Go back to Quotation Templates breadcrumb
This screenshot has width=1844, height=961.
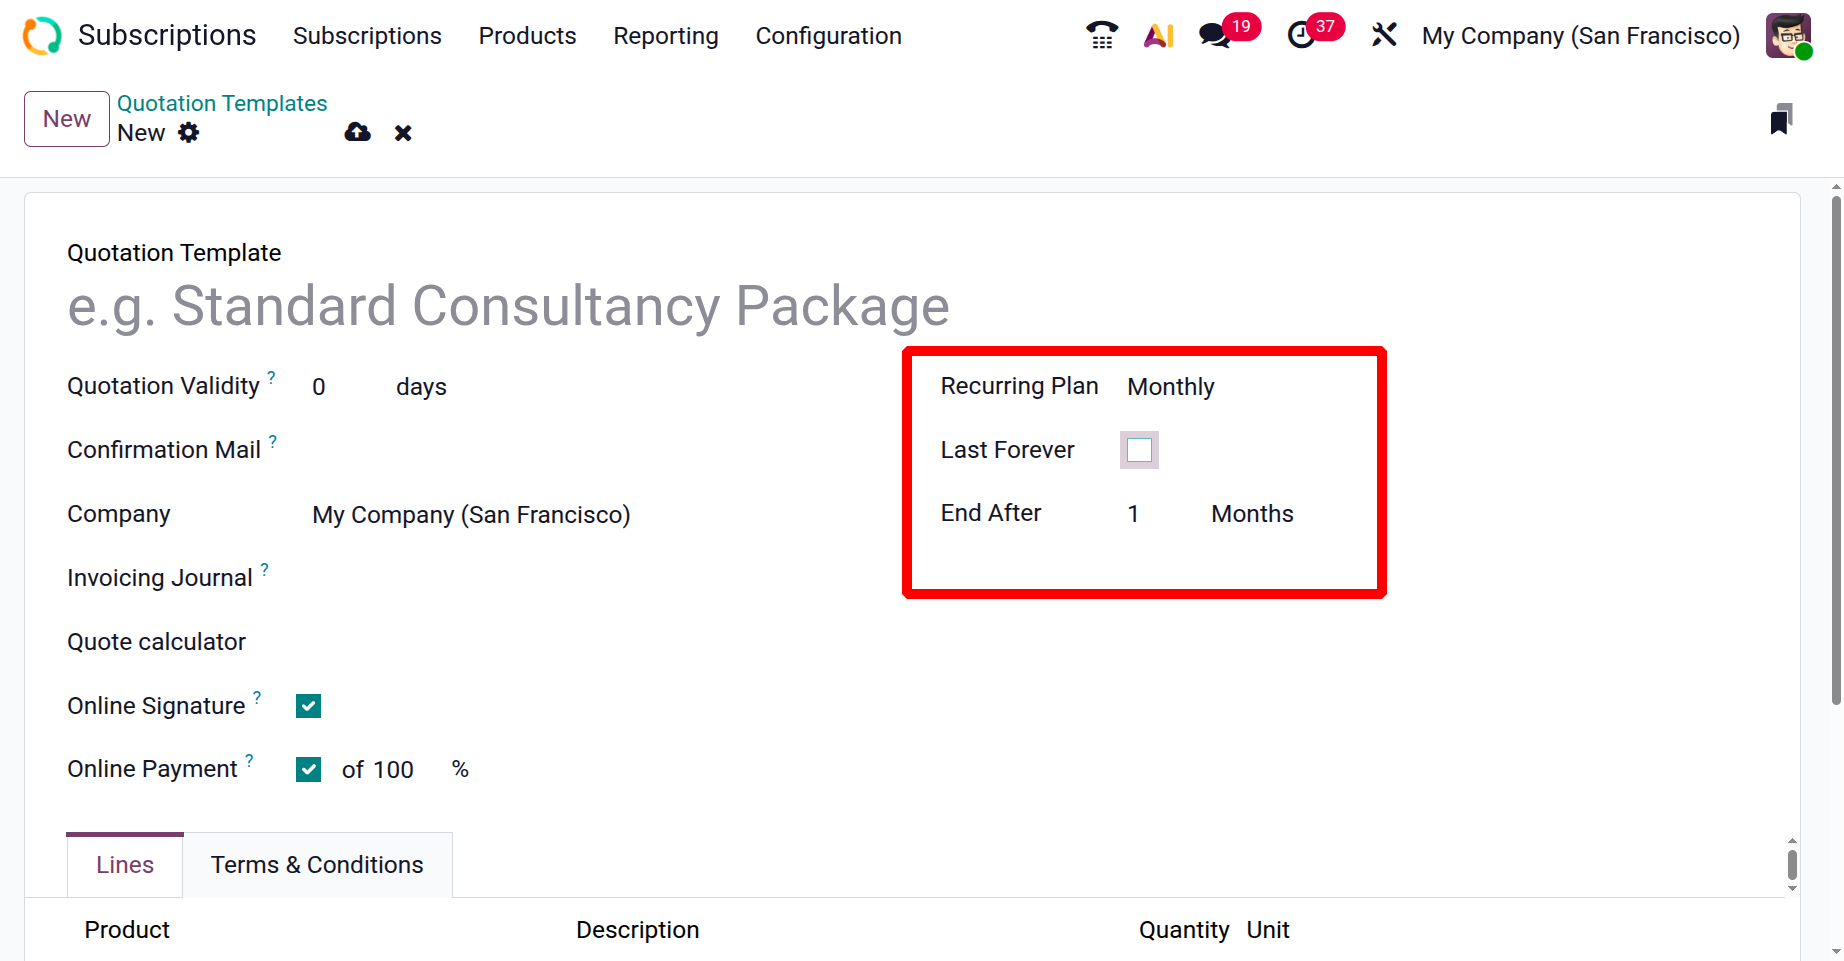pos(222,104)
